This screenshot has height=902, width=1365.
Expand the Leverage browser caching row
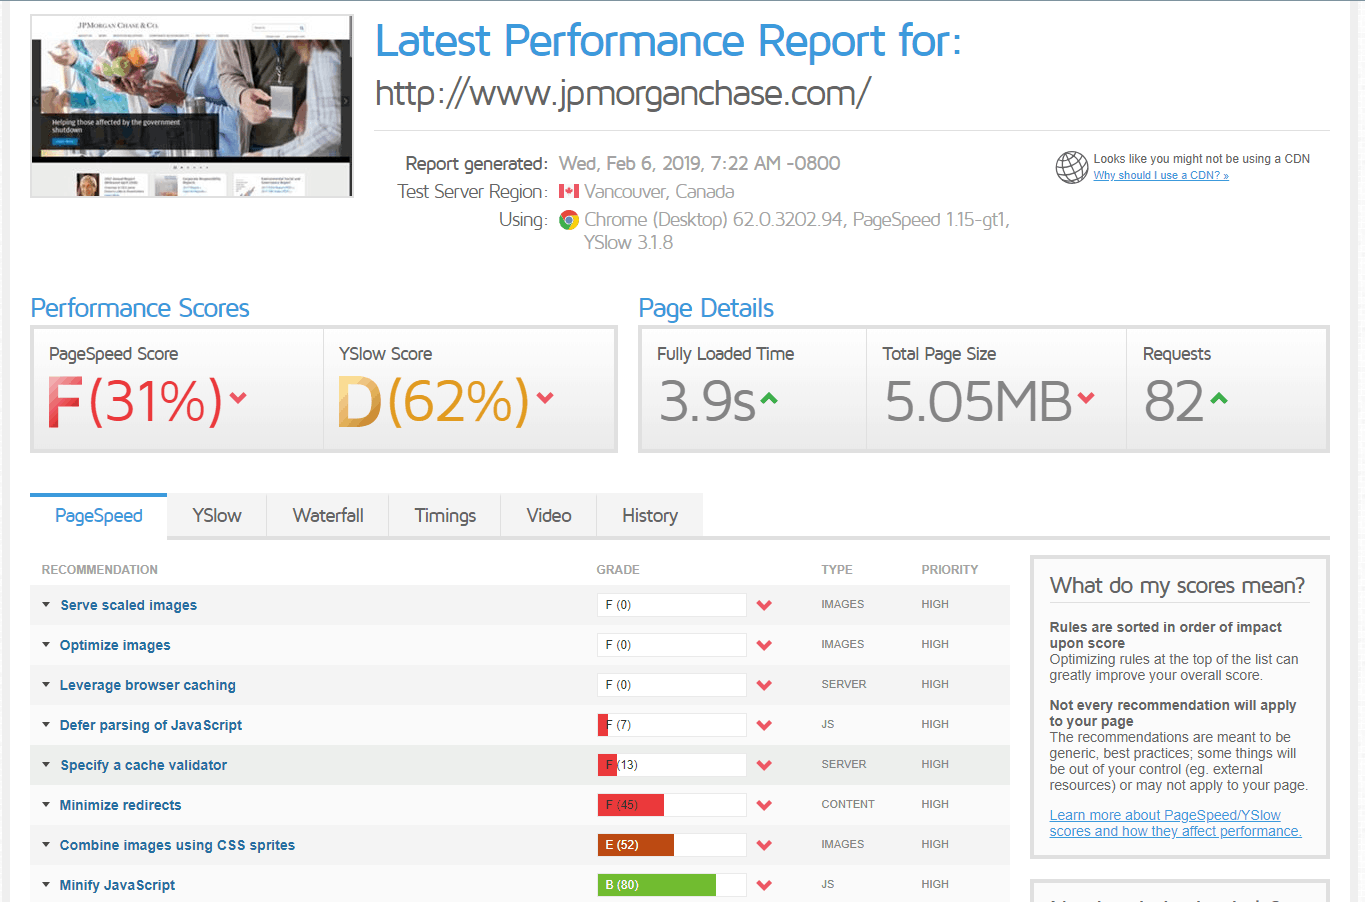coord(147,685)
